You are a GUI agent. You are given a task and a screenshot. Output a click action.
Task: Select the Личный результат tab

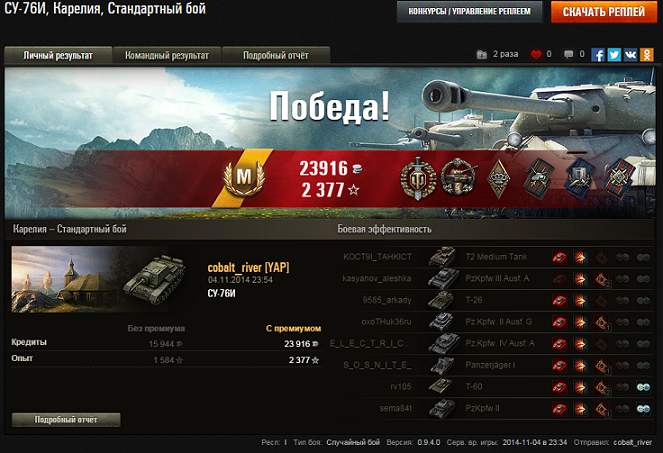pyautogui.click(x=58, y=55)
